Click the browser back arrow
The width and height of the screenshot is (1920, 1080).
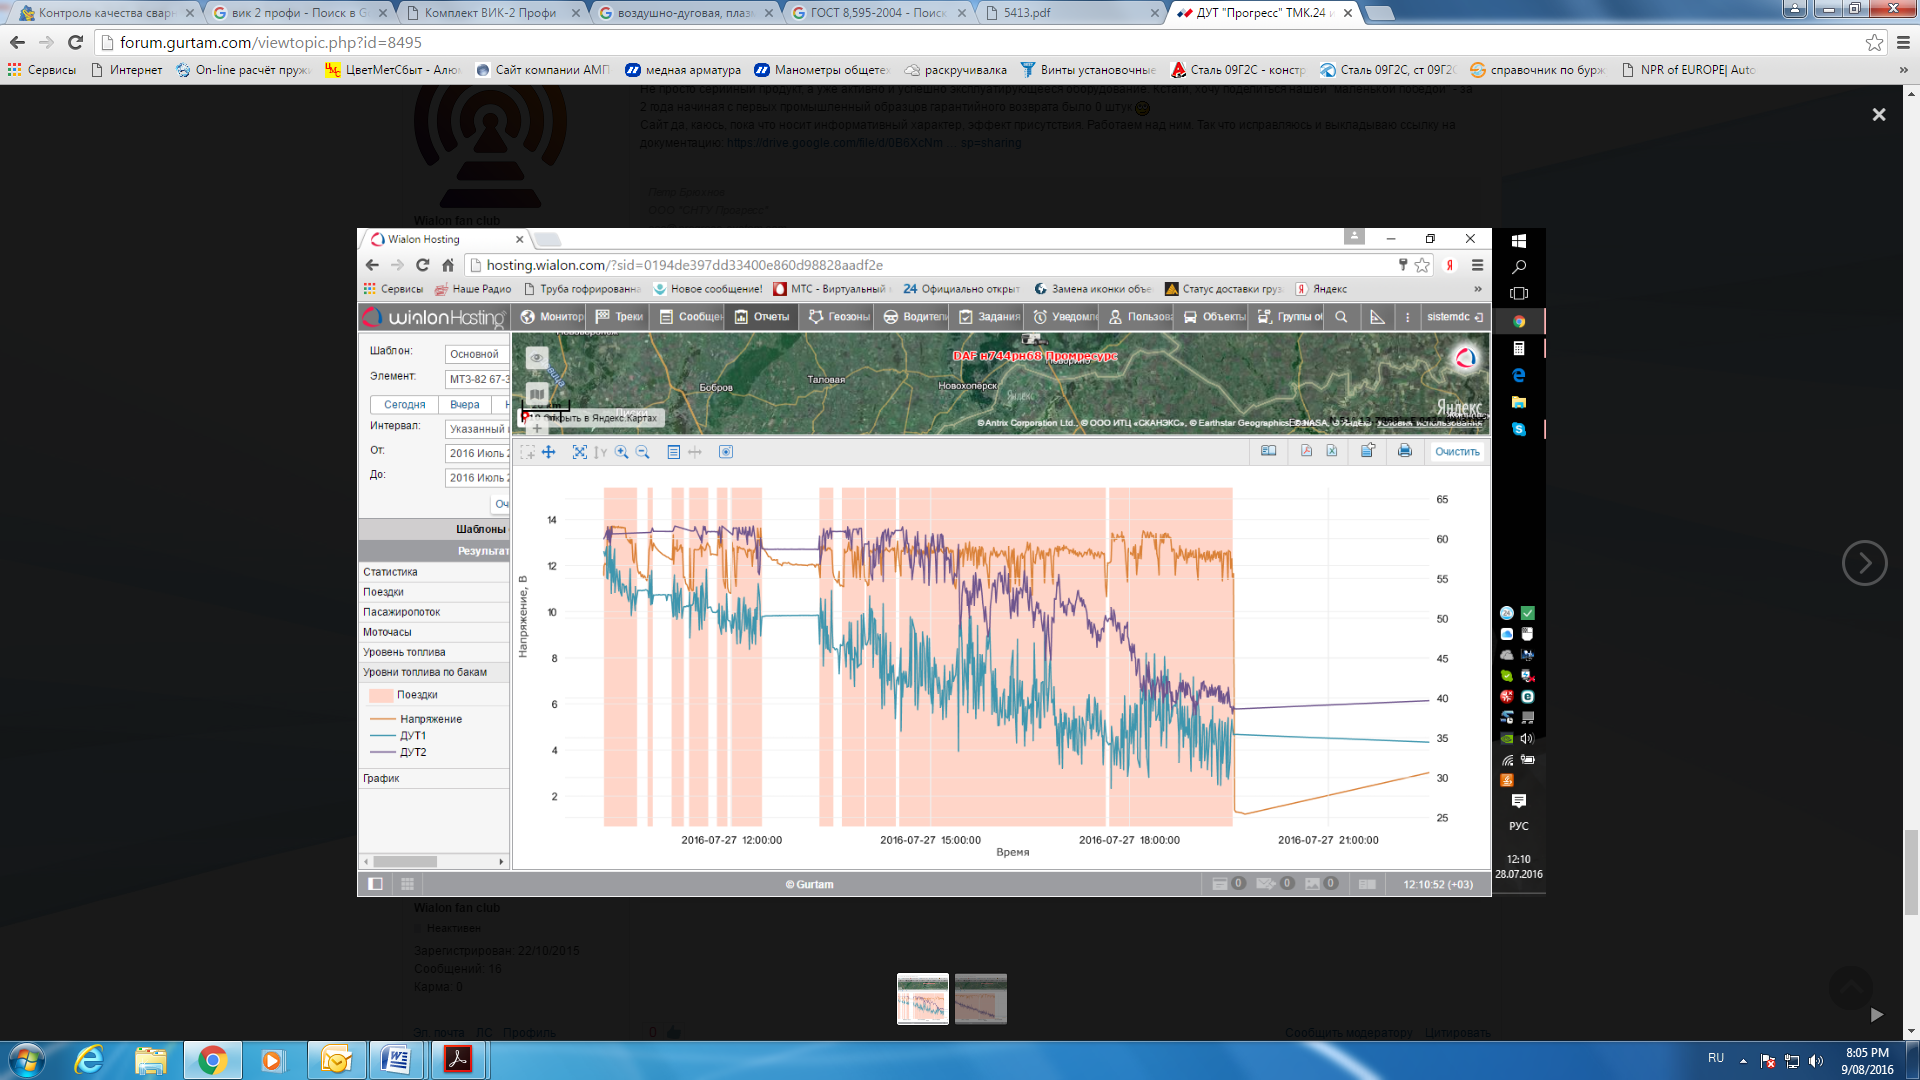(17, 42)
